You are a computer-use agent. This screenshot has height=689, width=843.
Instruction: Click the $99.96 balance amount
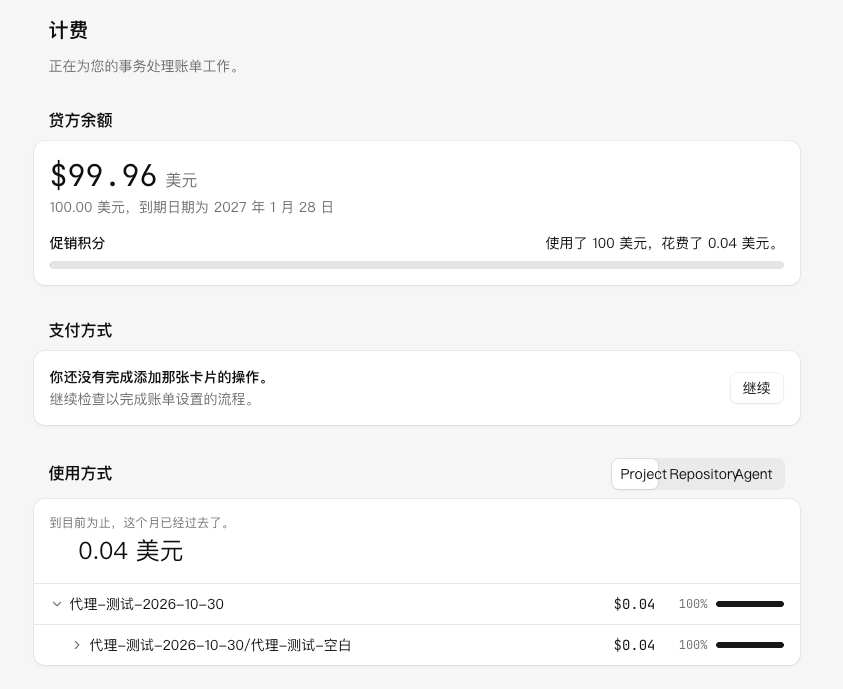(103, 175)
